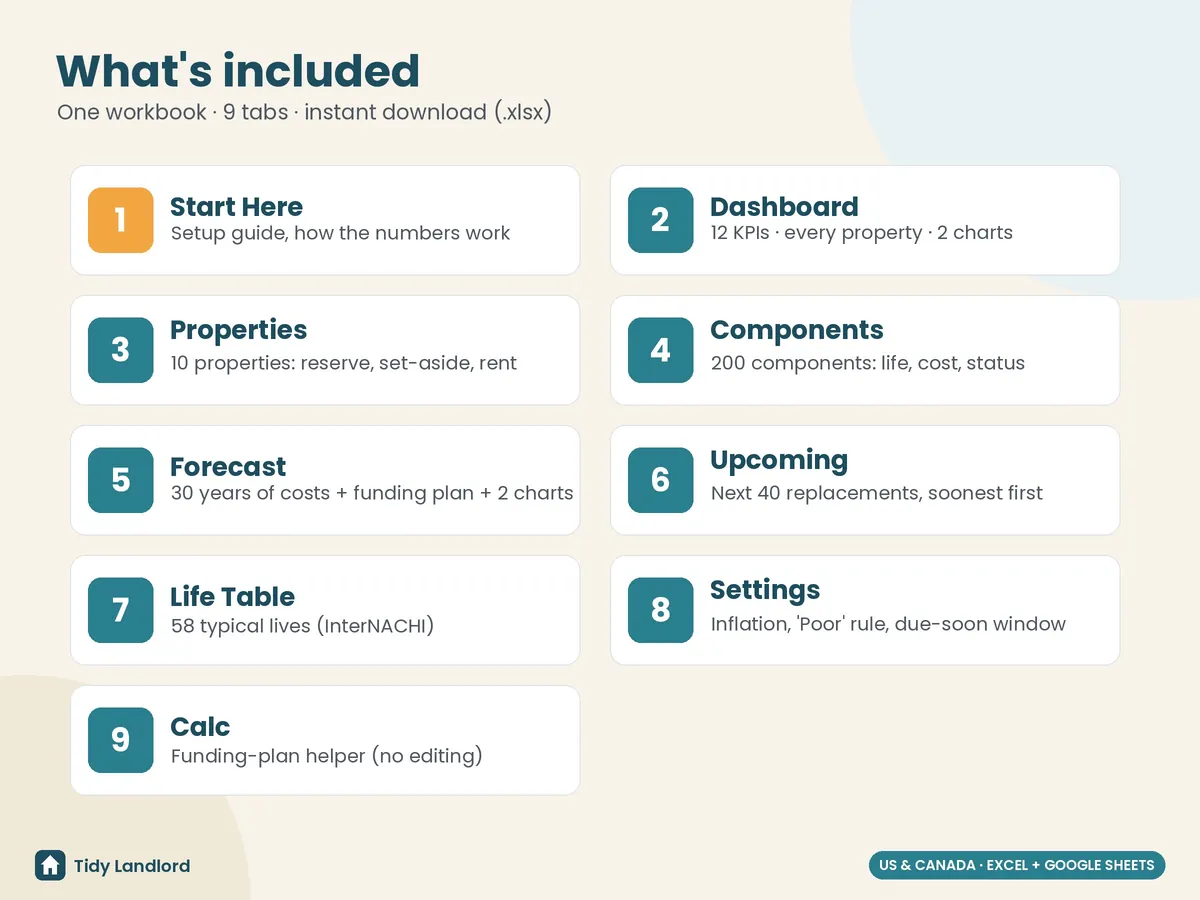Select '12 KPIs · every property · 2 charts'
This screenshot has height=900, width=1200.
point(861,233)
